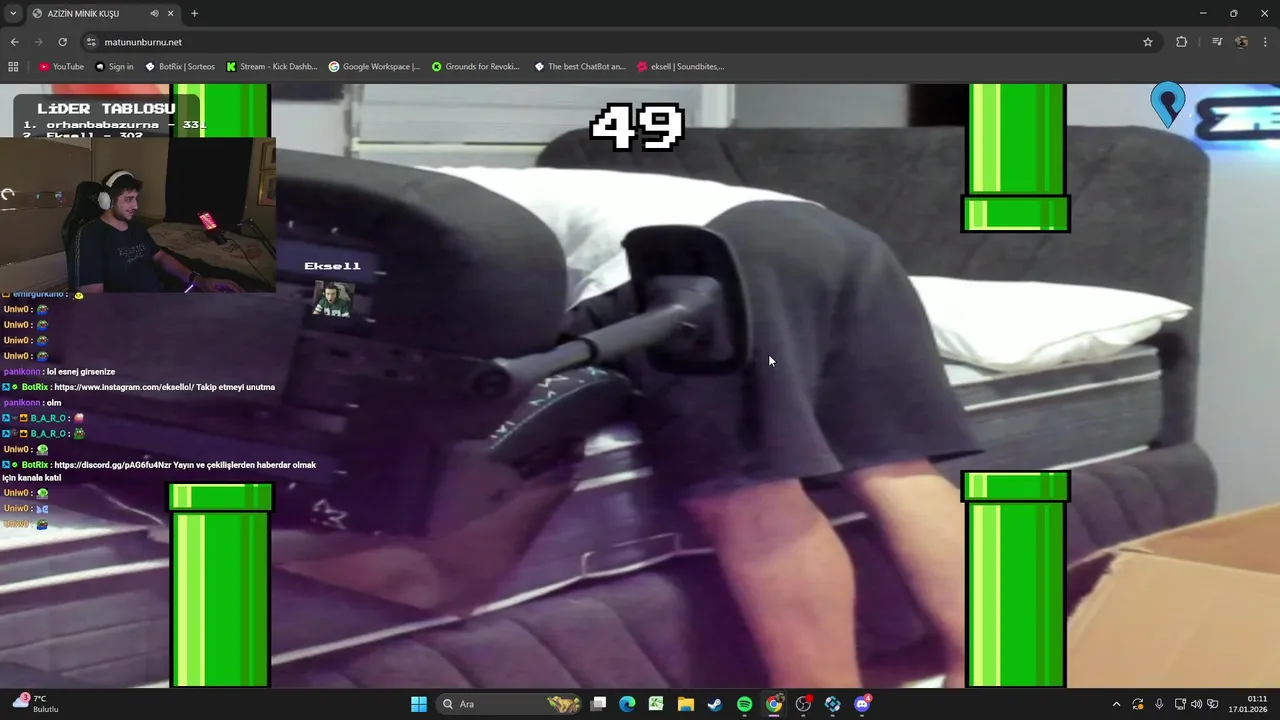This screenshot has width=1280, height=720.
Task: Open the YouTube bookmark
Action: (x=61, y=67)
